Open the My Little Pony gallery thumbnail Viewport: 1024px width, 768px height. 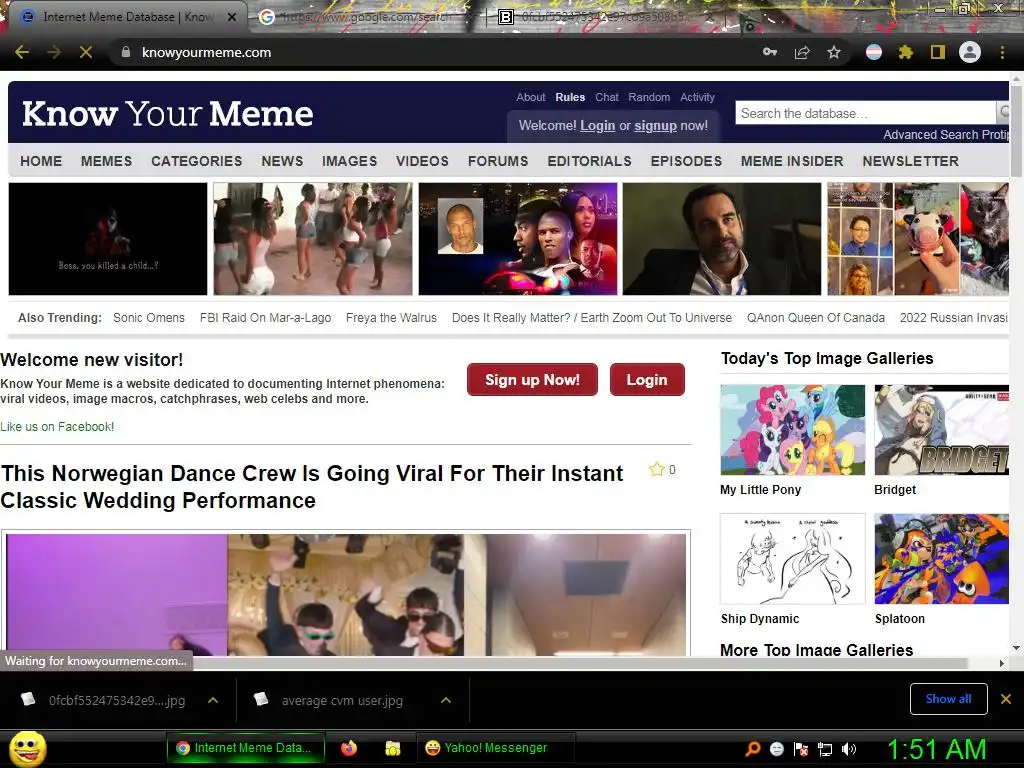(x=792, y=430)
